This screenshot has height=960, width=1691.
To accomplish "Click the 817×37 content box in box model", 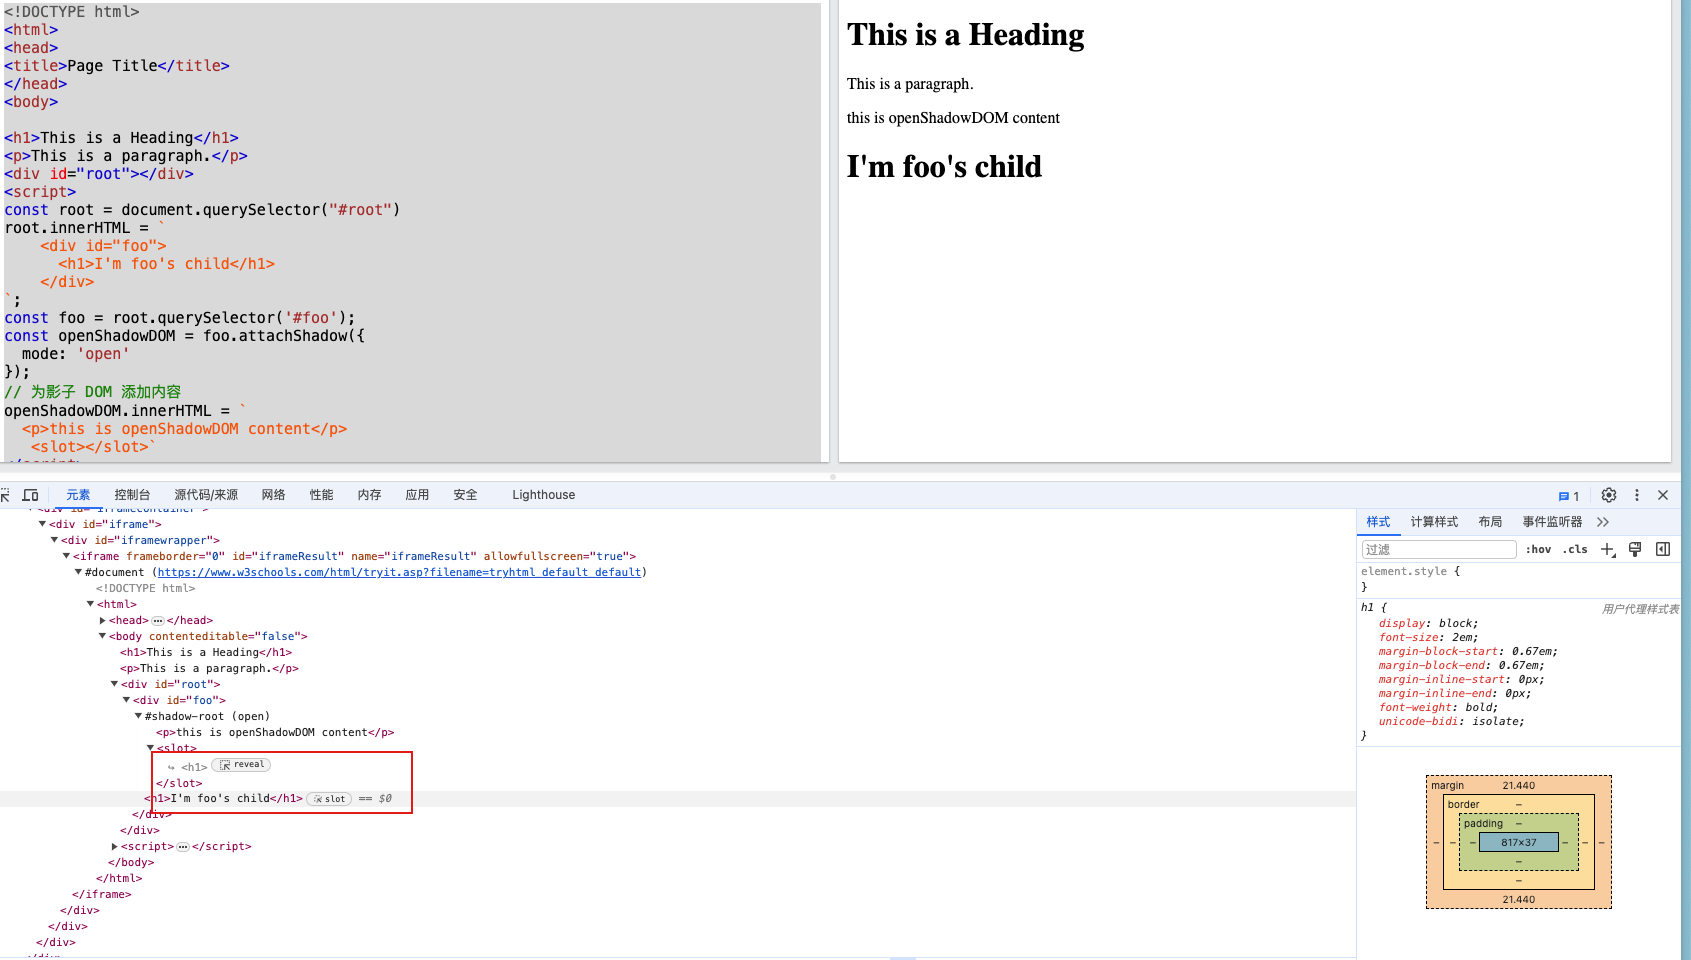I will tap(1518, 843).
